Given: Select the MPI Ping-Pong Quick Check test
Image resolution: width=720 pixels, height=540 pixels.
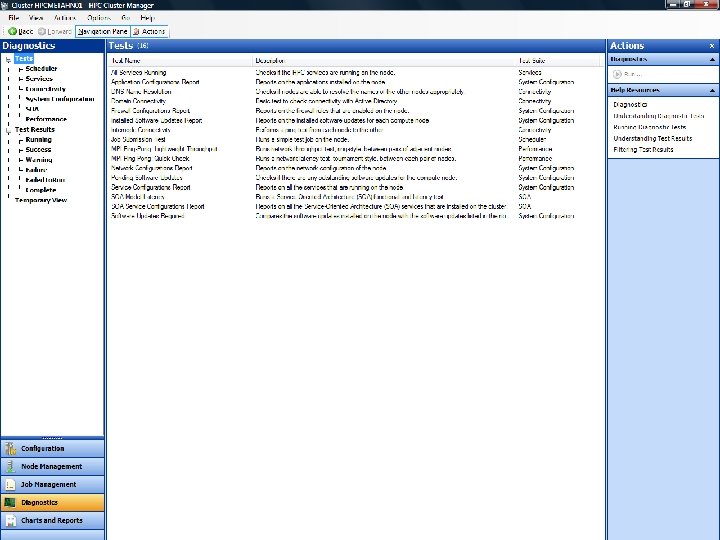Looking at the screenshot, I should (355, 158).
